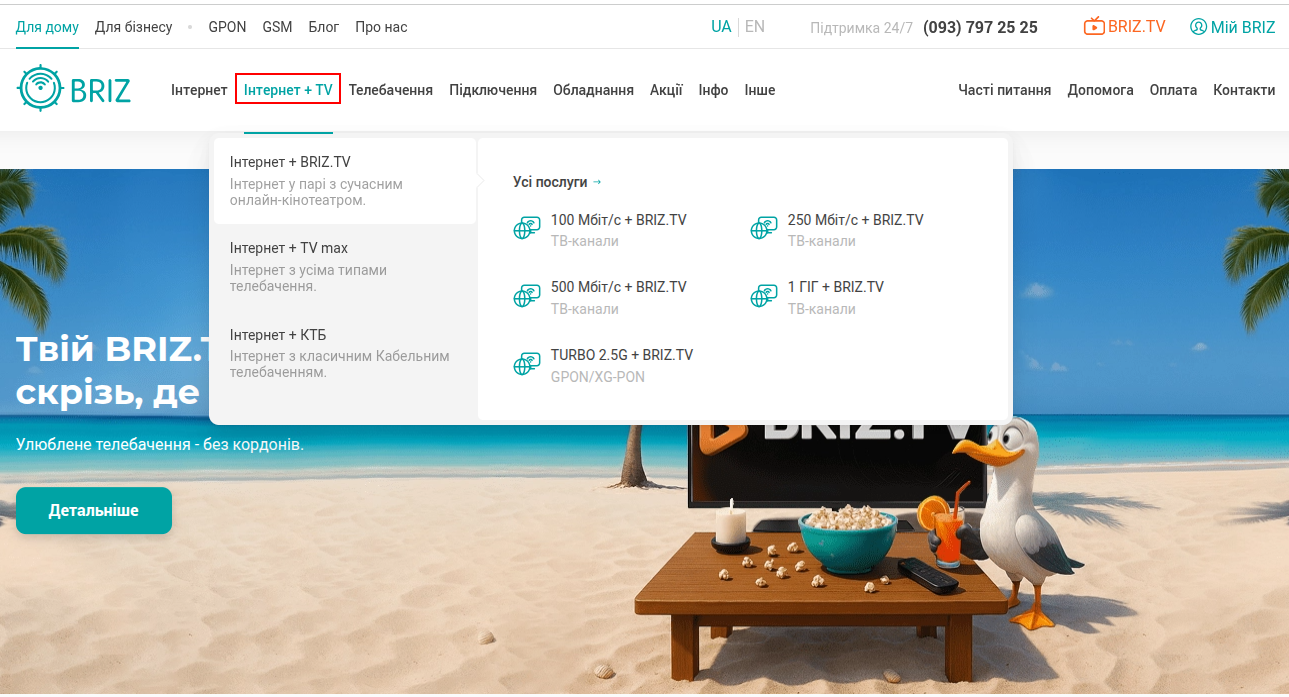
Task: Click the globe icon beside TURBO 2.5G + BRIZ.TV
Action: click(526, 365)
